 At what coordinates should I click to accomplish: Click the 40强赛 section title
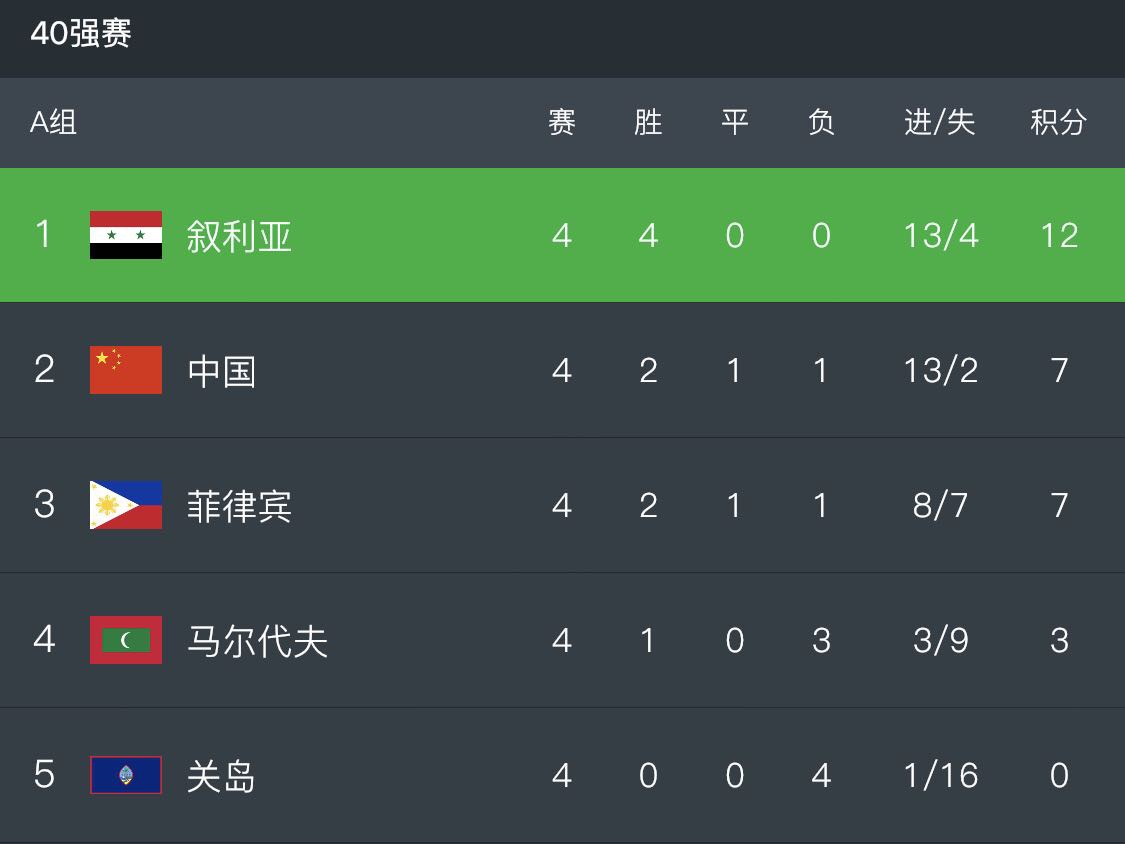coord(80,33)
